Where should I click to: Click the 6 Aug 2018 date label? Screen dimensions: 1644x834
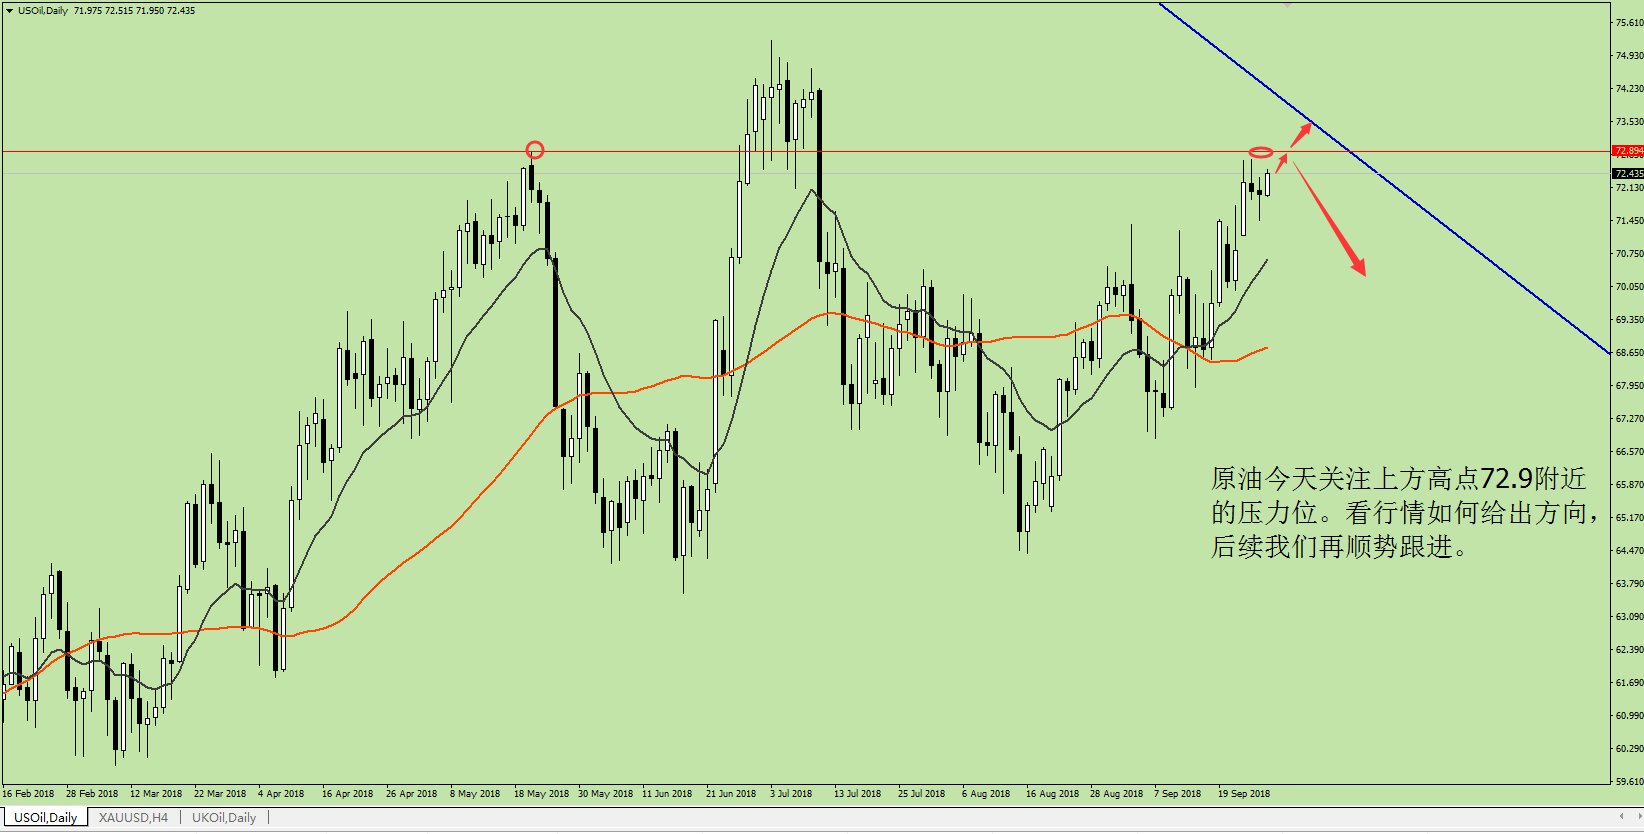pos(986,794)
